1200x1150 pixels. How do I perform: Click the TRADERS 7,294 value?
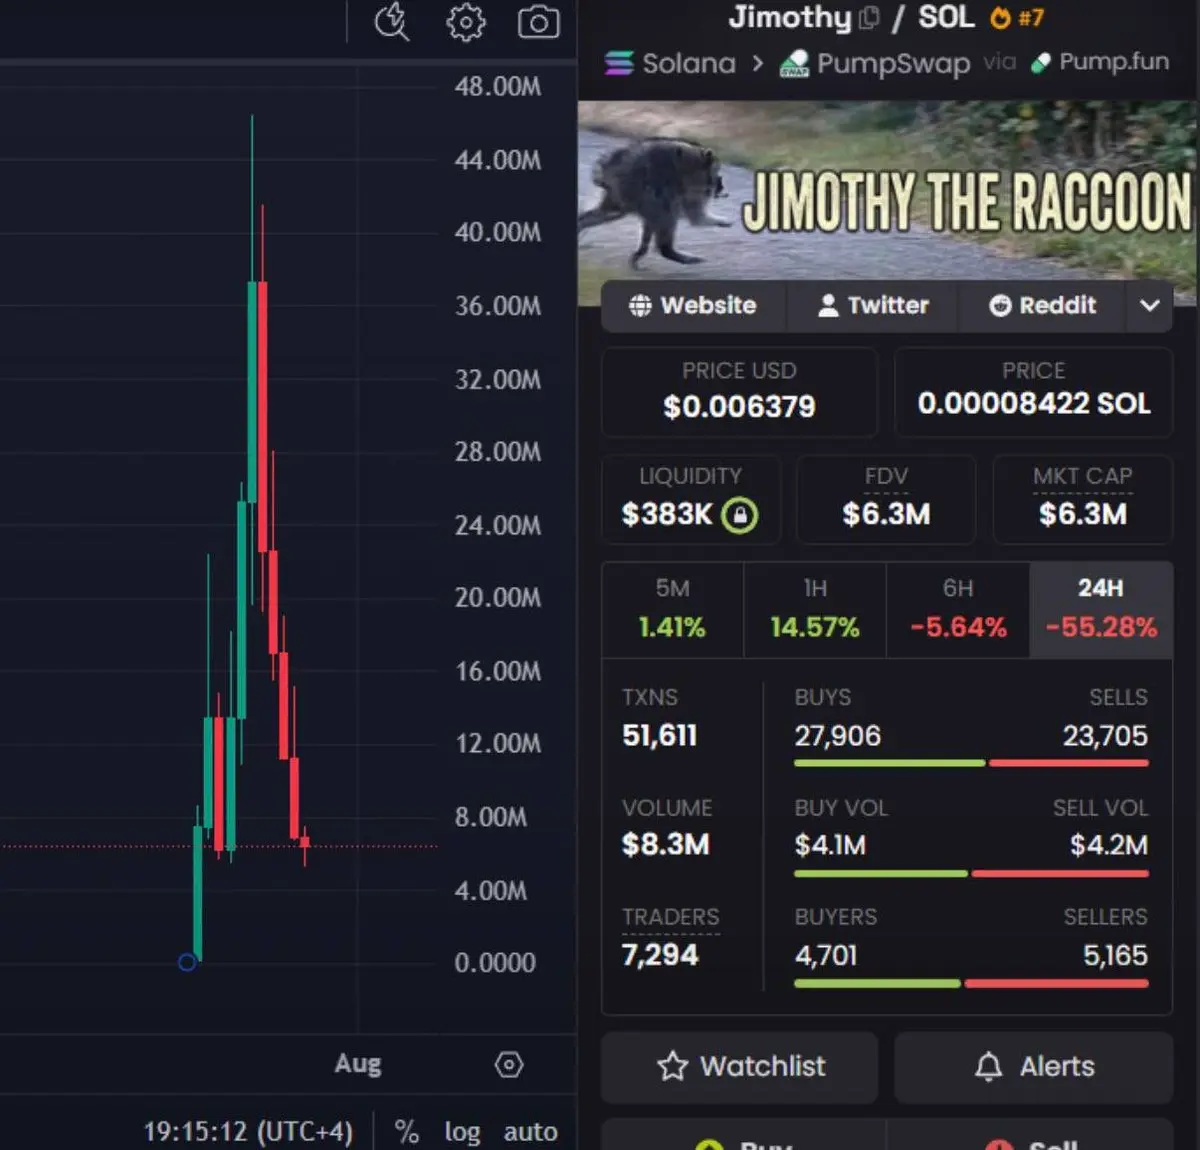pyautogui.click(x=660, y=955)
